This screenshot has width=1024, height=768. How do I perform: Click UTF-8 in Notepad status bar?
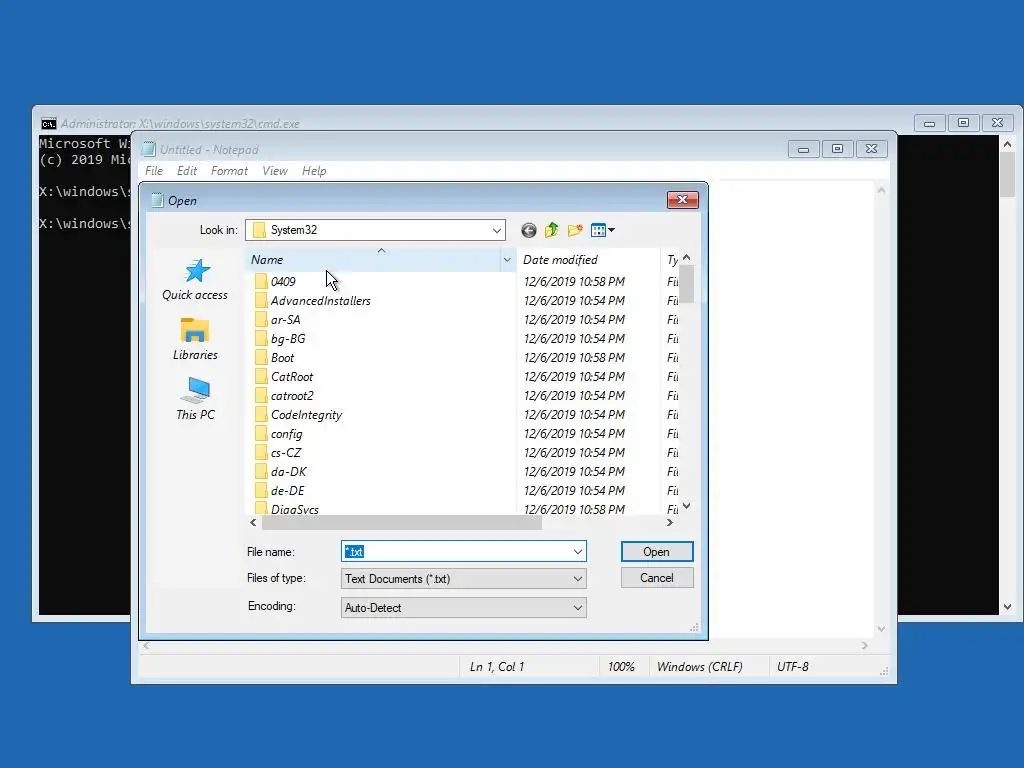[793, 667]
